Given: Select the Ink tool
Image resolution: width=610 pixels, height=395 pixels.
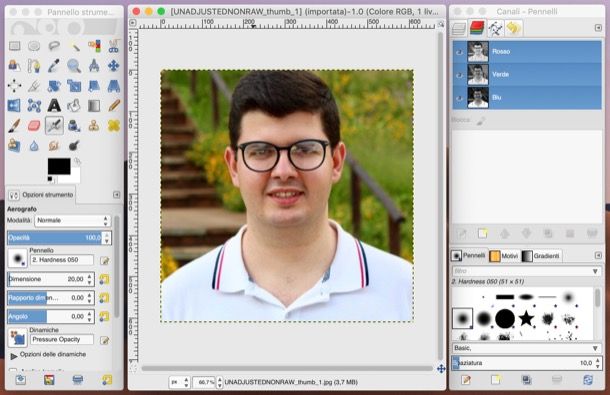Looking at the screenshot, I should coord(74,125).
